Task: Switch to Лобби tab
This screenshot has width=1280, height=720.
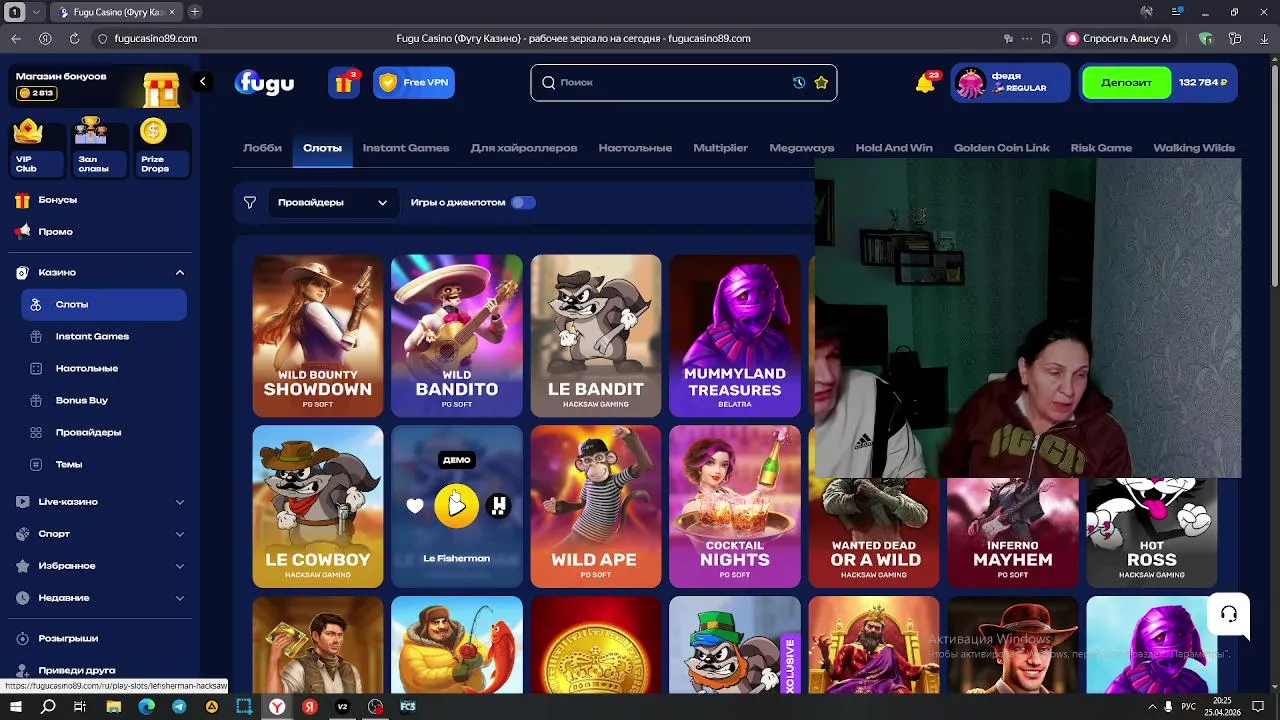Action: tap(262, 148)
